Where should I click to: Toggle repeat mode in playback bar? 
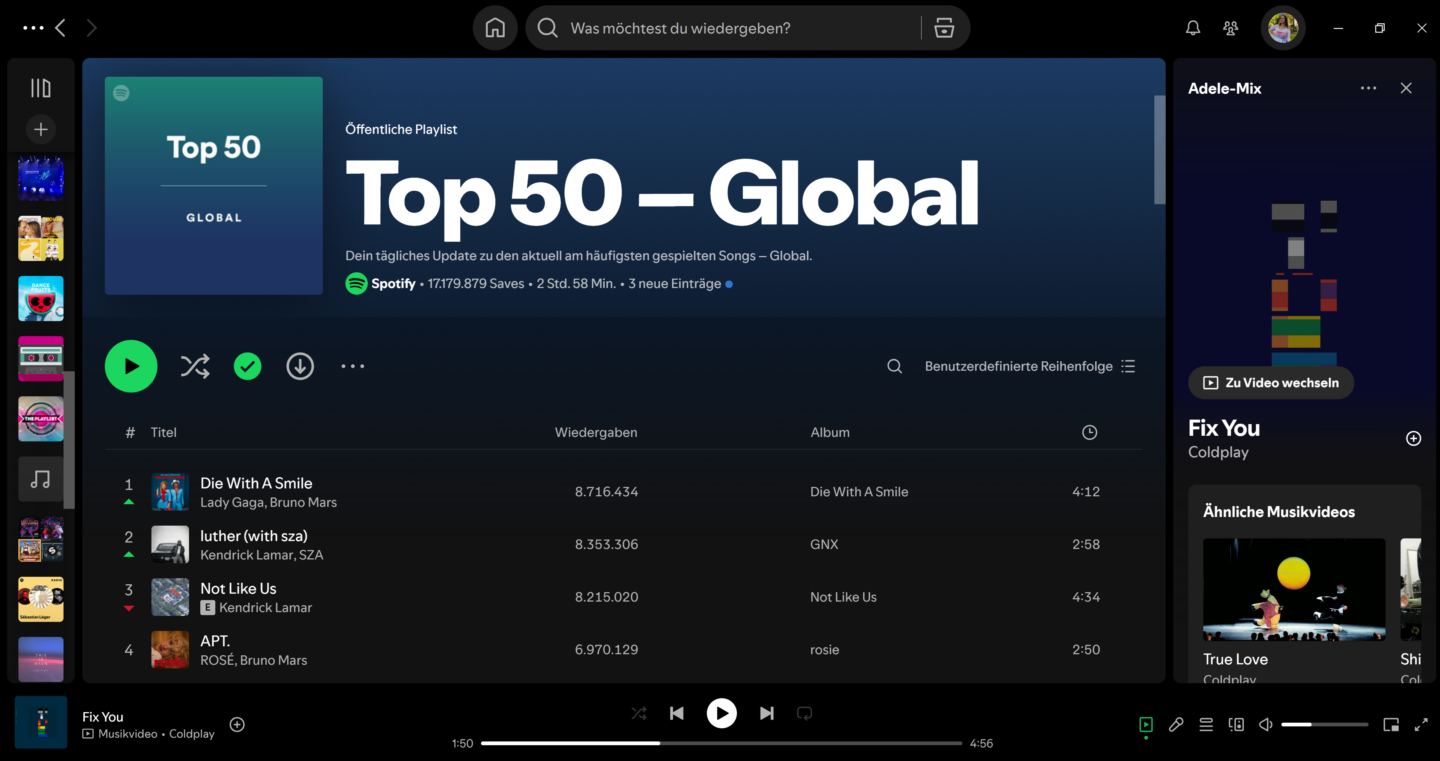click(x=804, y=713)
